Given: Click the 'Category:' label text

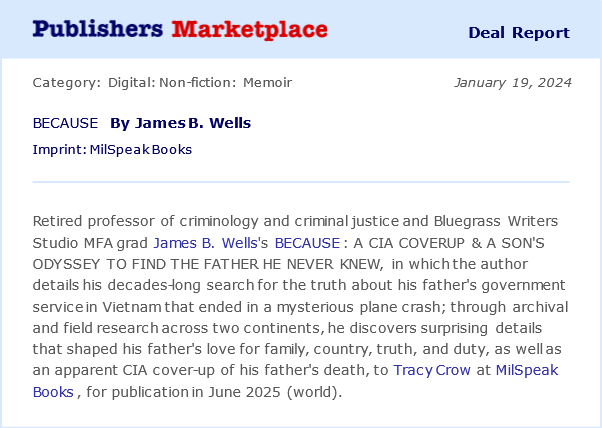Looking at the screenshot, I should tap(66, 82).
